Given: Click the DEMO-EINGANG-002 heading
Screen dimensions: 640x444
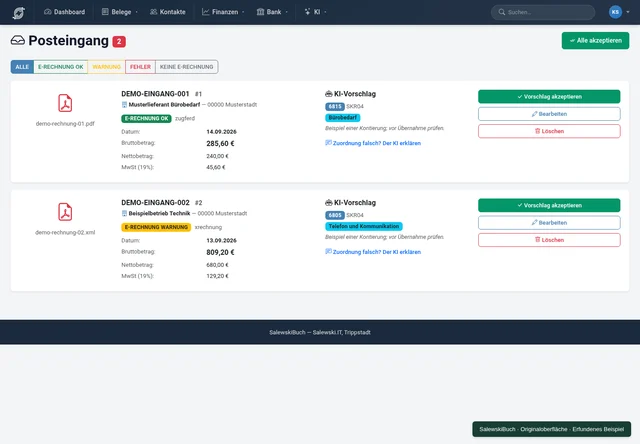Looking at the screenshot, I should click(155, 203).
